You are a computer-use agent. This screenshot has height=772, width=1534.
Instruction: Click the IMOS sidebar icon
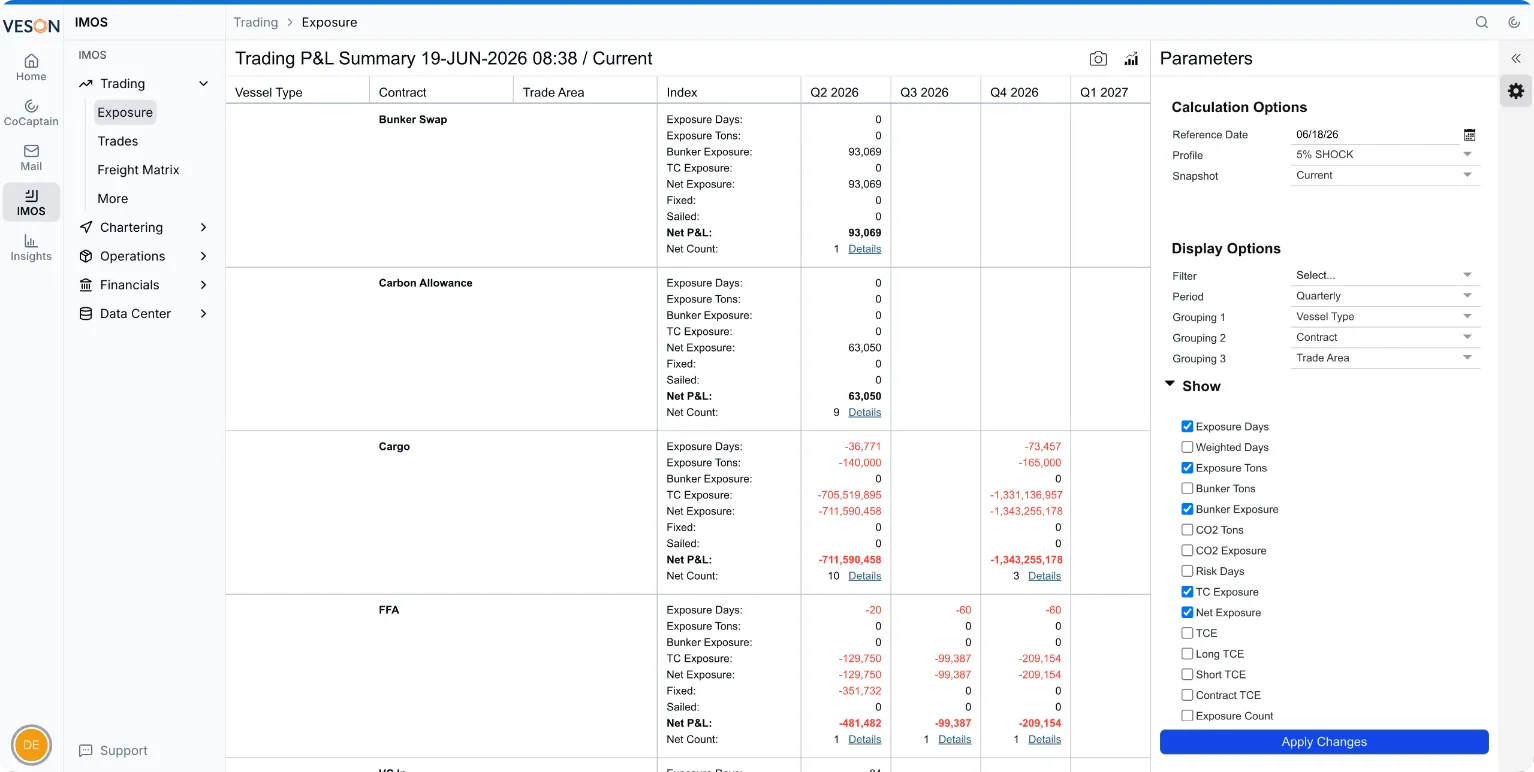[x=31, y=202]
